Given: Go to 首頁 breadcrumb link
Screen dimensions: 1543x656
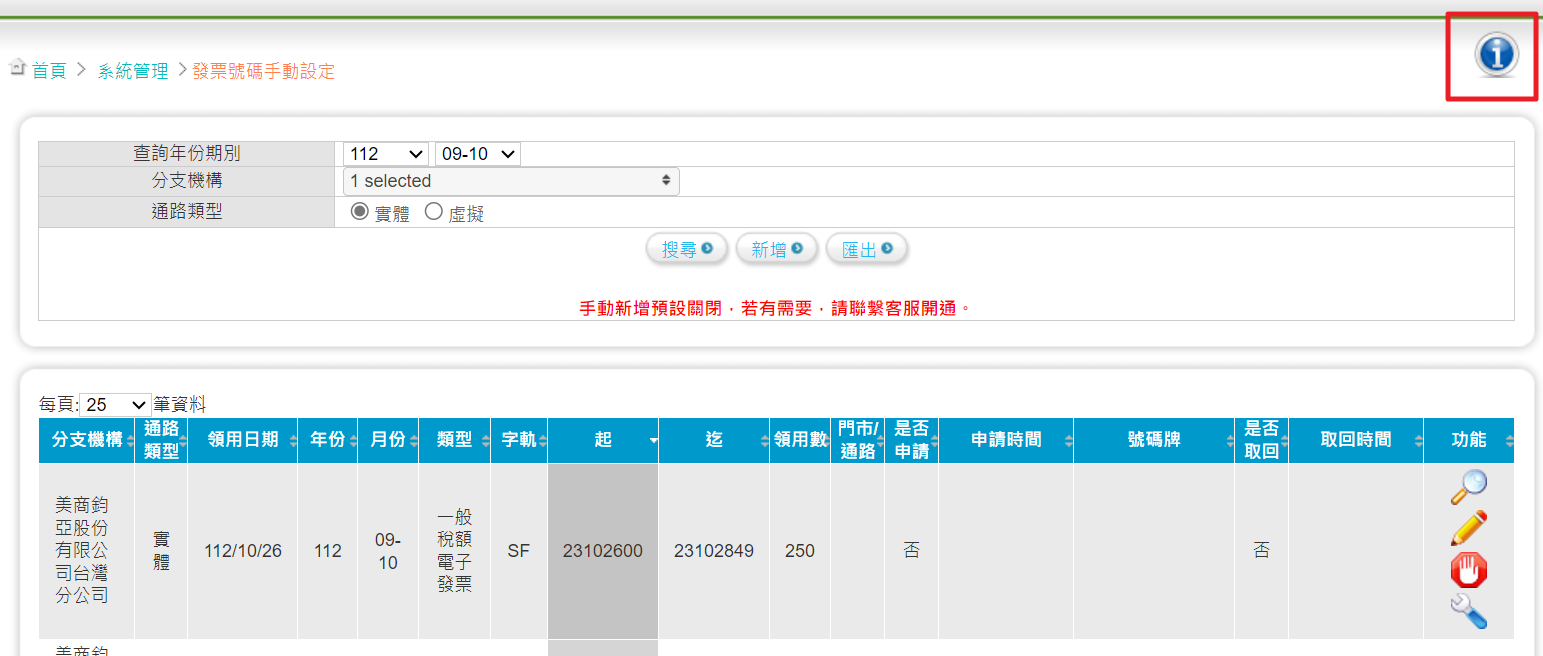Looking at the screenshot, I should point(49,71).
